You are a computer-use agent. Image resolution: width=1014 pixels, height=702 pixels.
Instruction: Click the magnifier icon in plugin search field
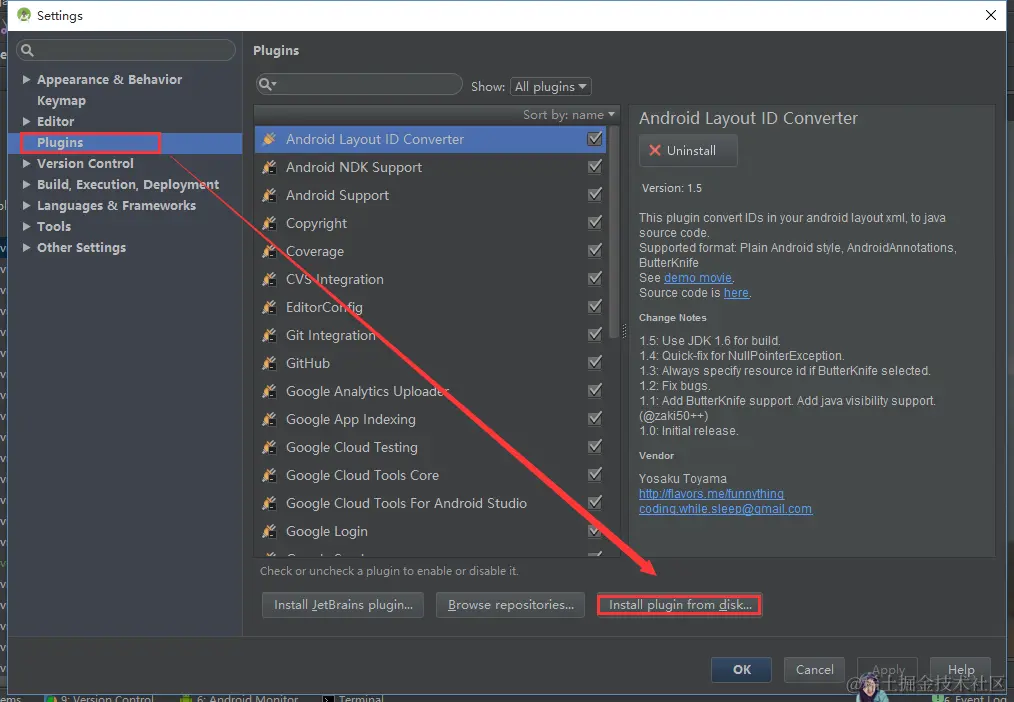[x=266, y=84]
